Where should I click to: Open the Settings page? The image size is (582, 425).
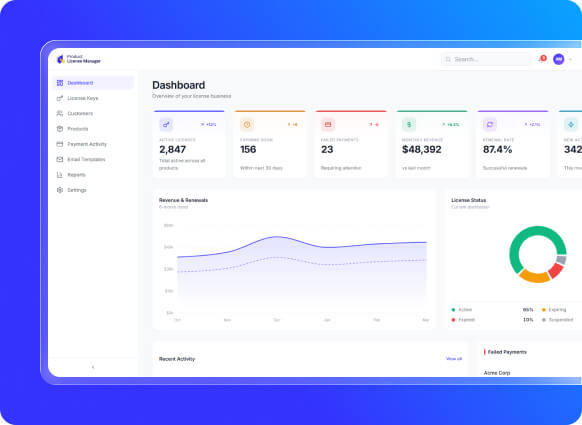(93, 190)
